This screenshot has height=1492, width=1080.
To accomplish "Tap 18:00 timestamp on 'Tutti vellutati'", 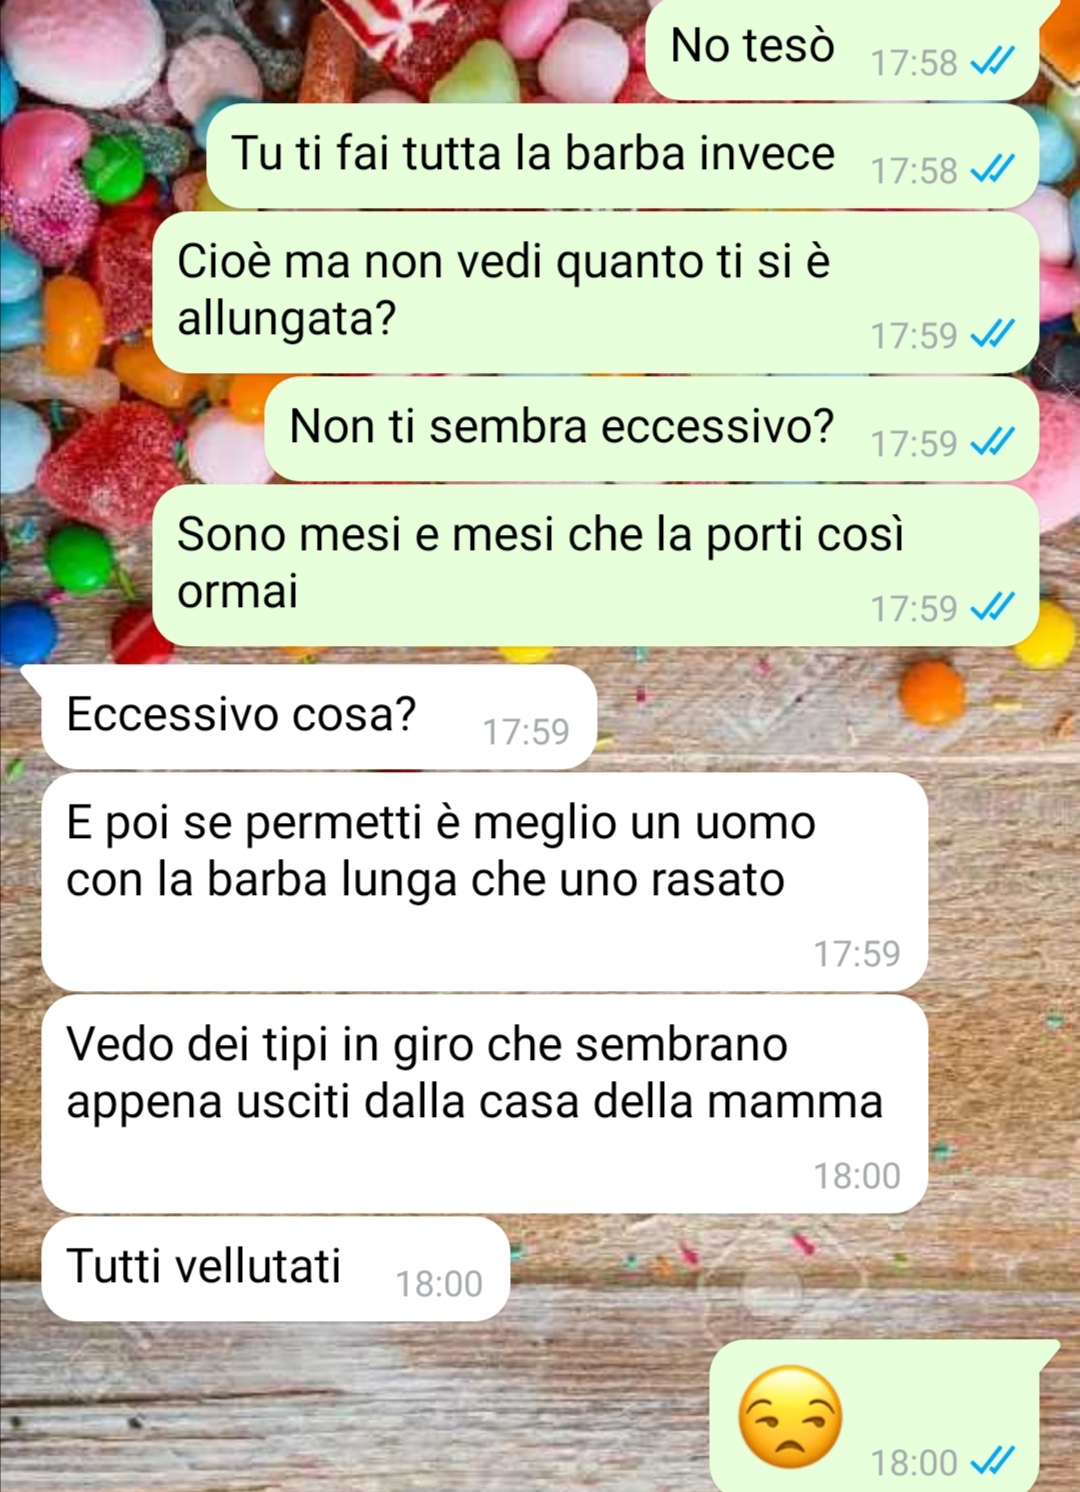I will (439, 1284).
